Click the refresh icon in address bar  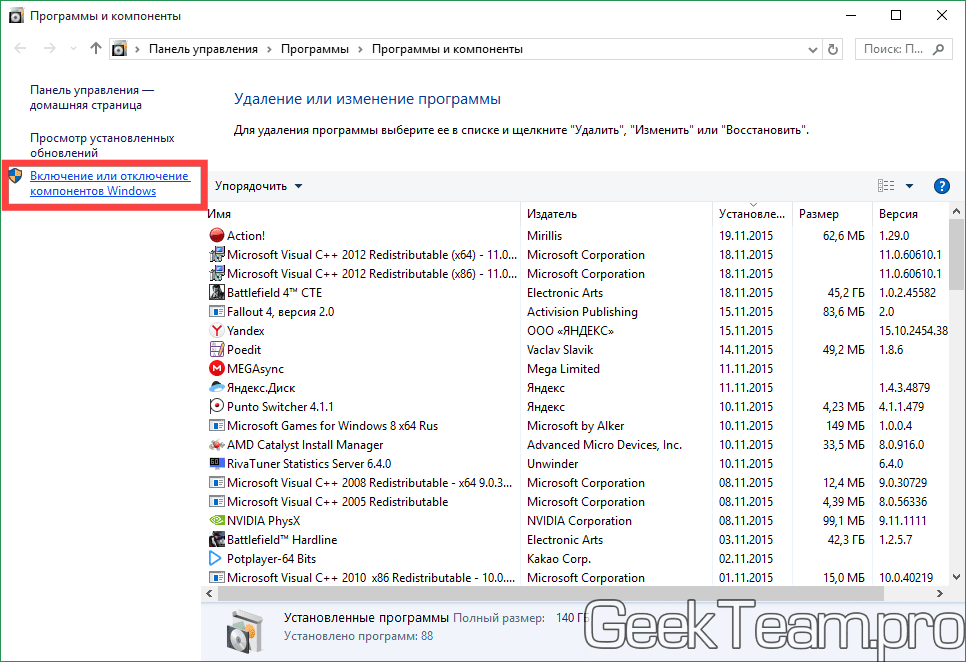(x=833, y=49)
